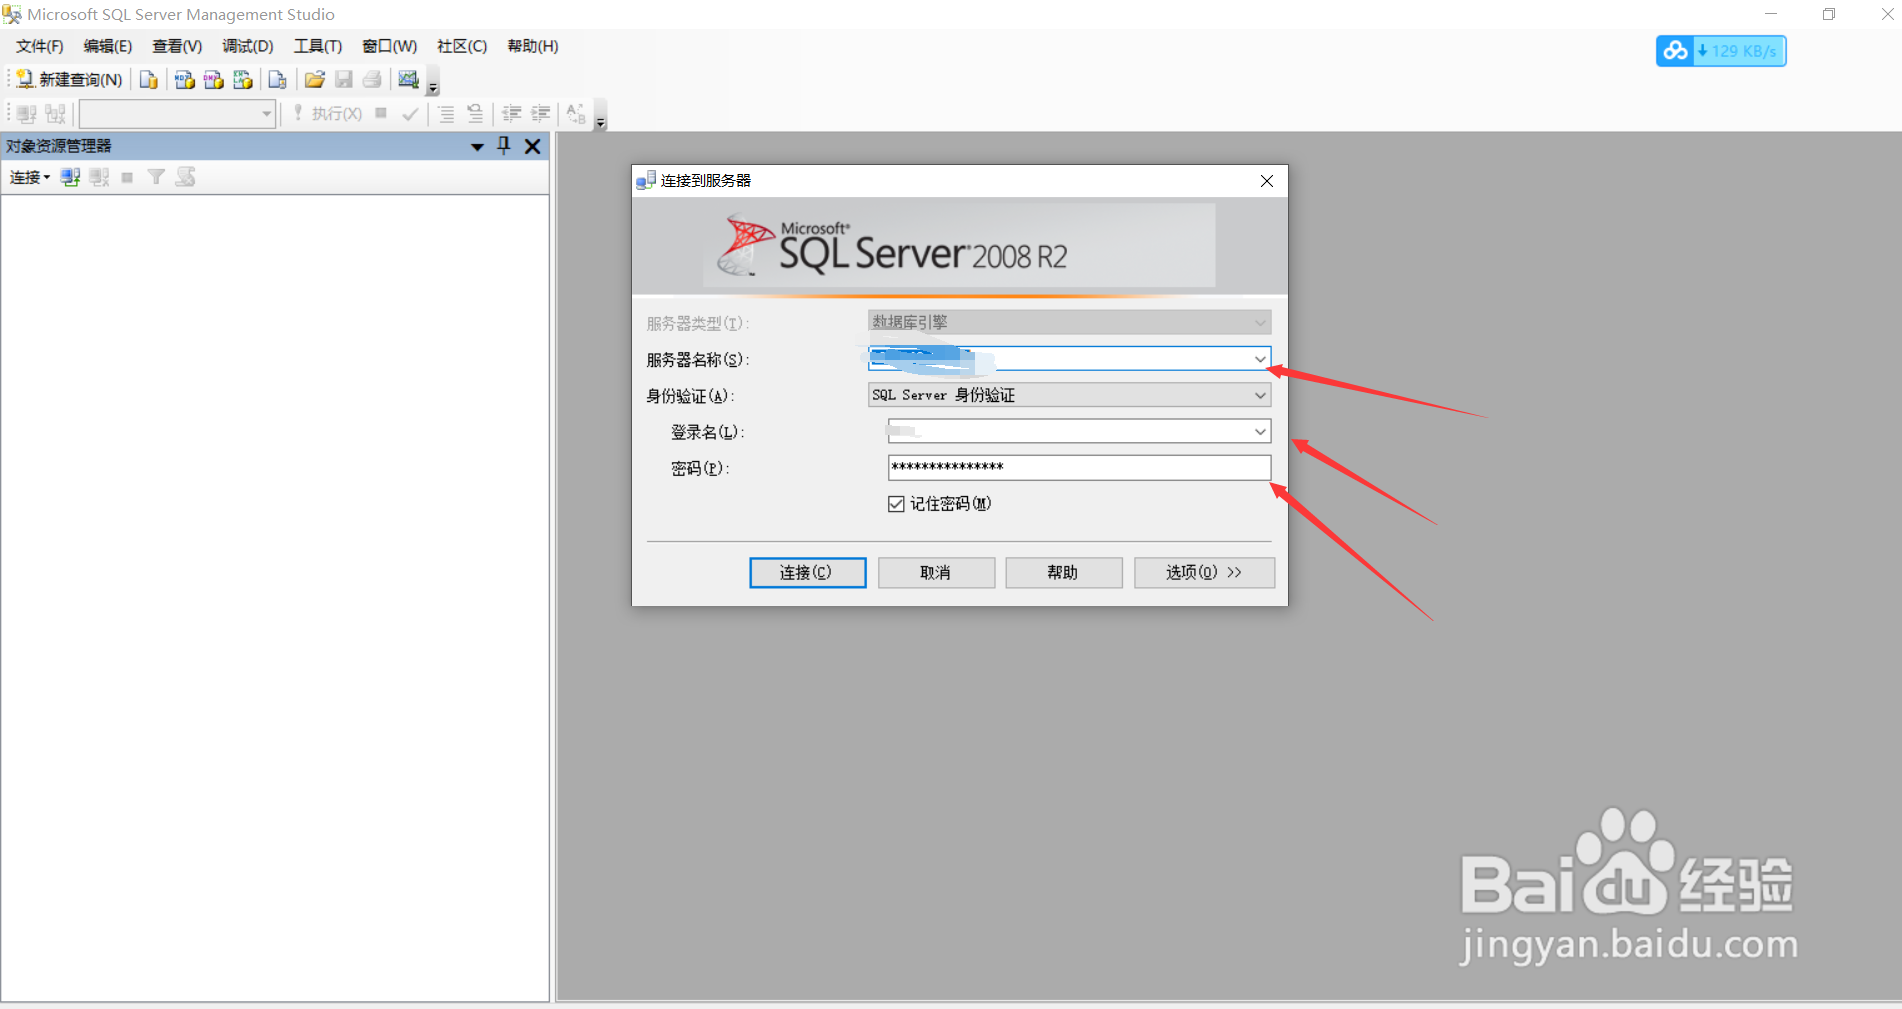Open the Activity Monitor icon

(x=408, y=80)
